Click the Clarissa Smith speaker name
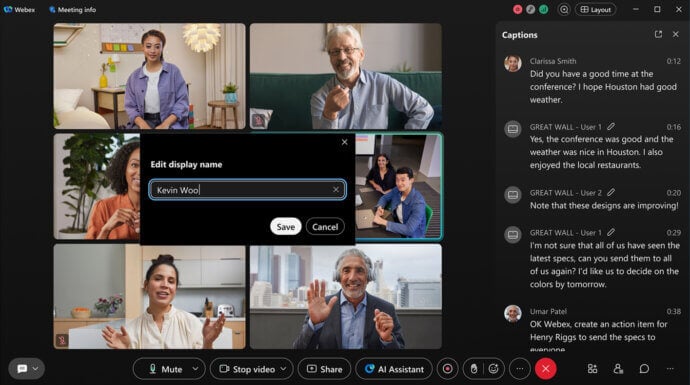The width and height of the screenshot is (690, 385). point(553,61)
